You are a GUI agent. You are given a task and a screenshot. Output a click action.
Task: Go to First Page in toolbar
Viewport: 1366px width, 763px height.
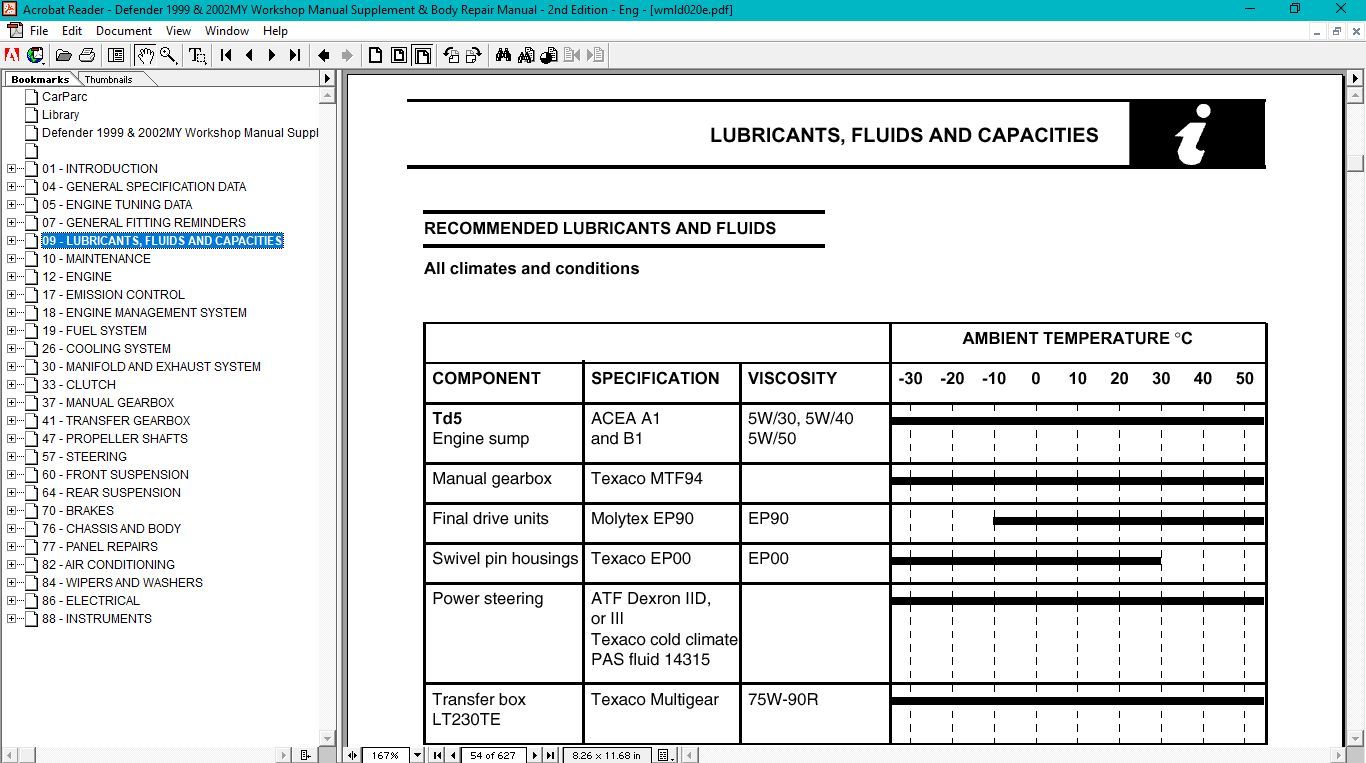(227, 55)
